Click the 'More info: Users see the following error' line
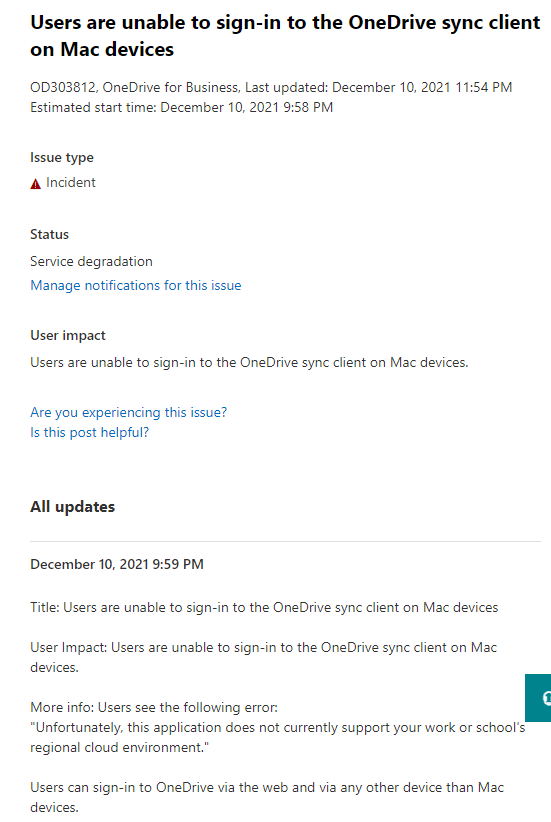The width and height of the screenshot is (551, 822). click(154, 707)
